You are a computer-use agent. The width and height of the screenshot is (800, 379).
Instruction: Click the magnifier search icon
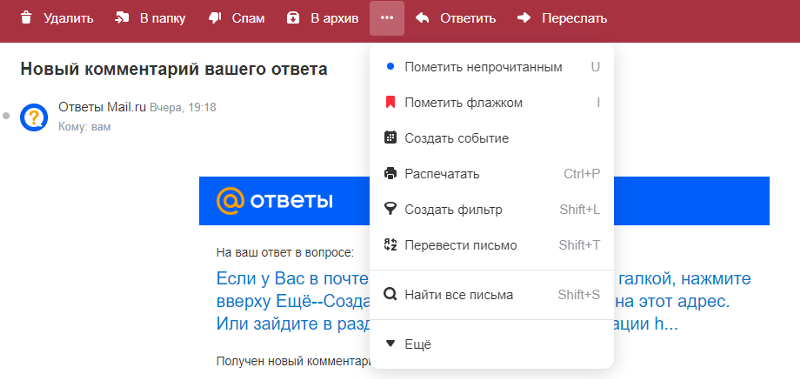390,294
